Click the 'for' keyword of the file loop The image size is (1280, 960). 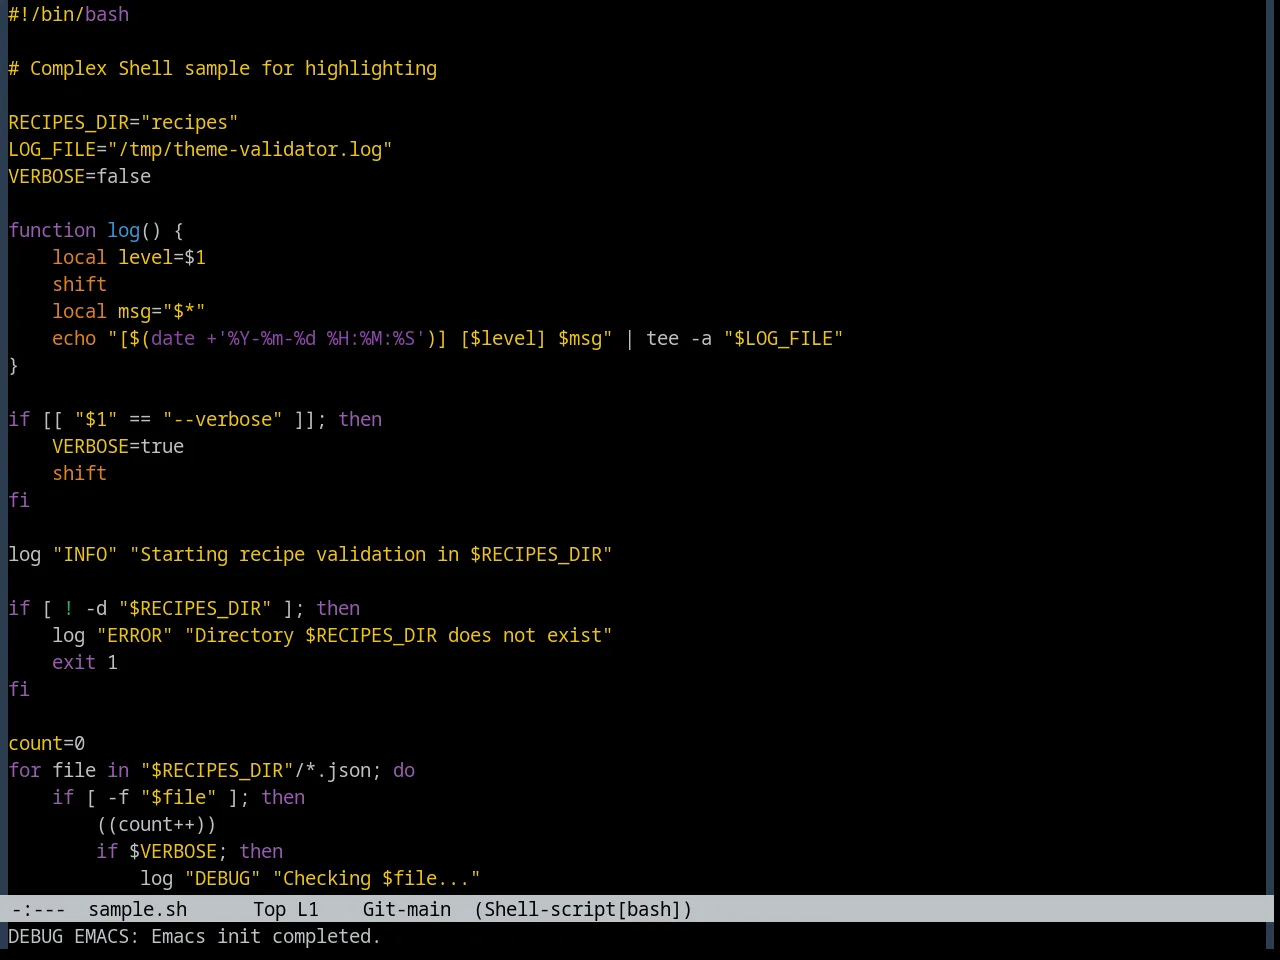(25, 770)
